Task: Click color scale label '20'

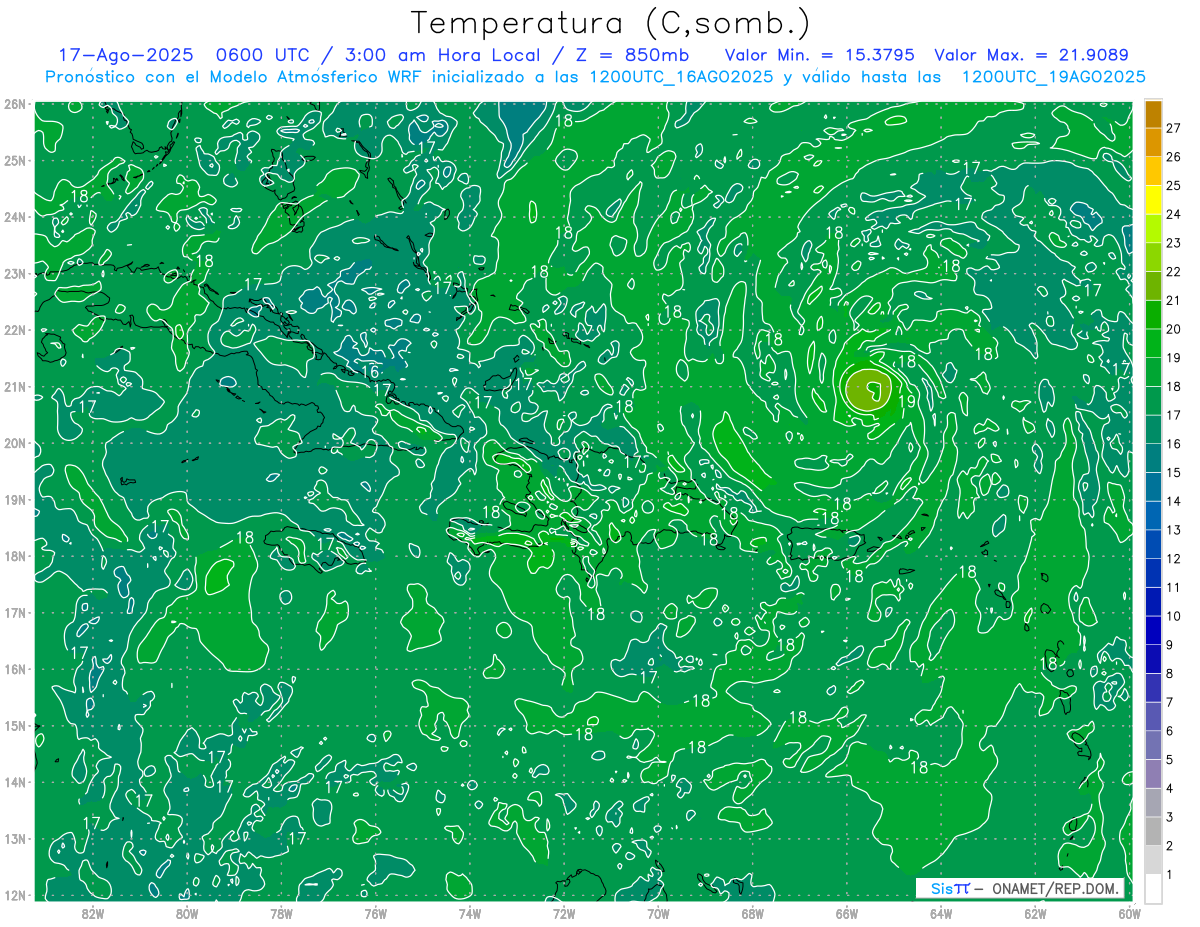Action: [x=1174, y=328]
